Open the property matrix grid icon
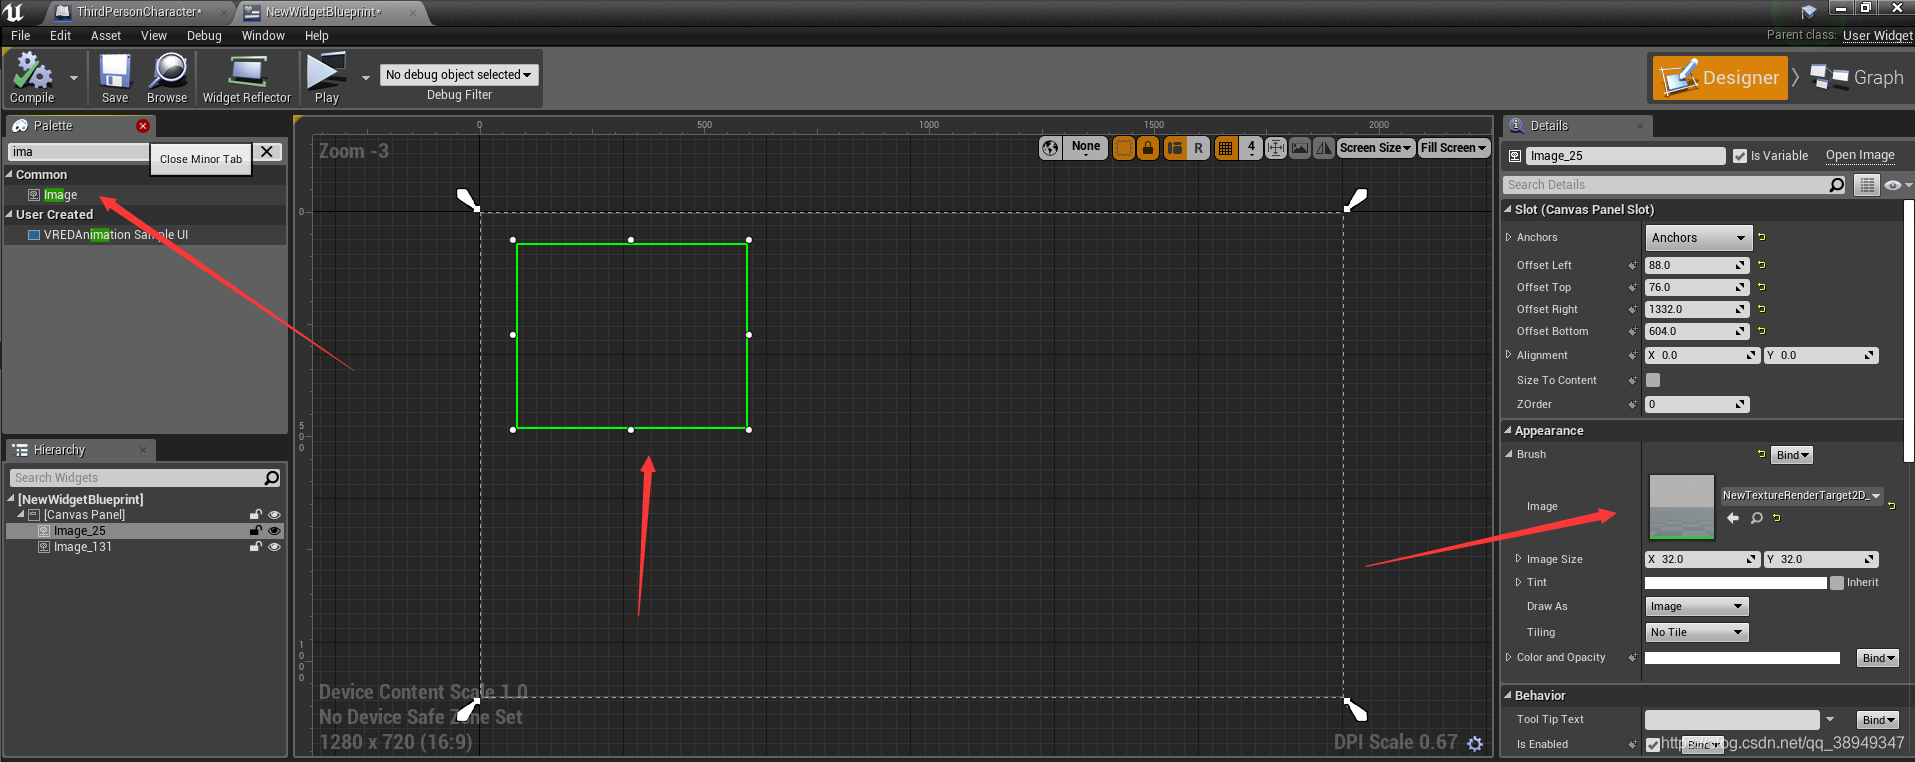The image size is (1915, 762). [x=1866, y=185]
